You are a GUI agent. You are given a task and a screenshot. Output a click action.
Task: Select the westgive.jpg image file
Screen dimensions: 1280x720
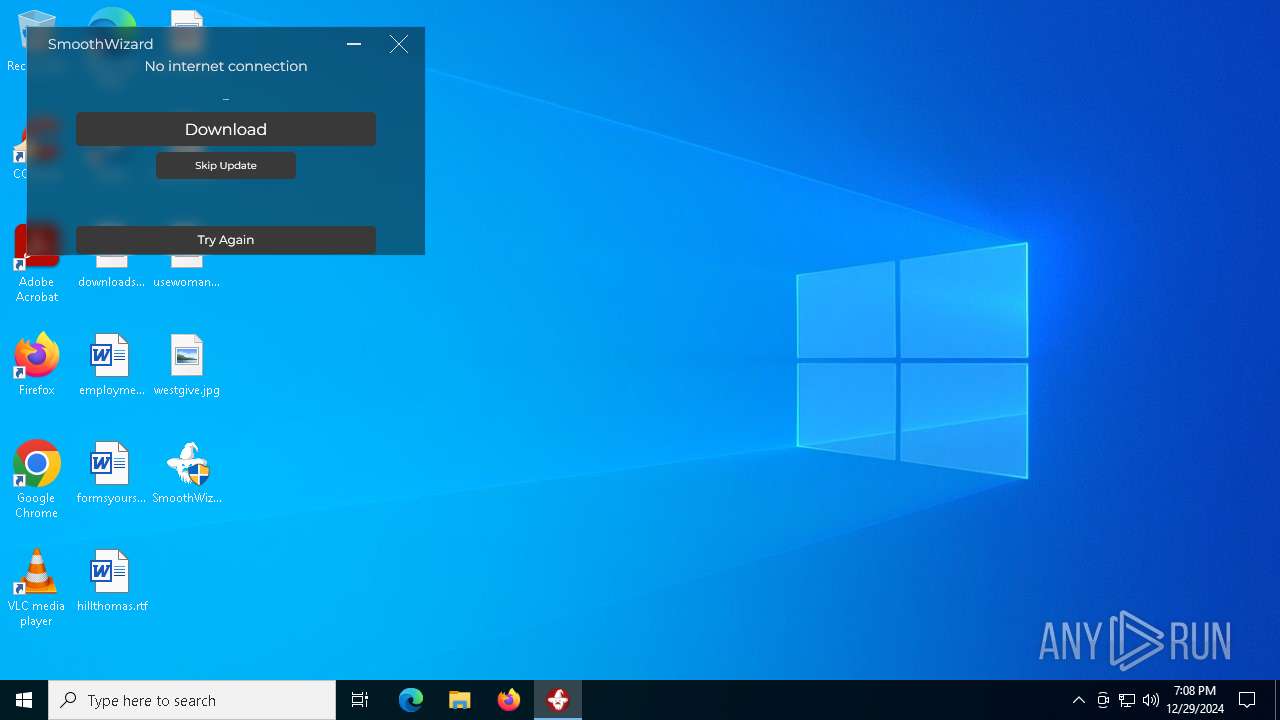click(x=187, y=365)
